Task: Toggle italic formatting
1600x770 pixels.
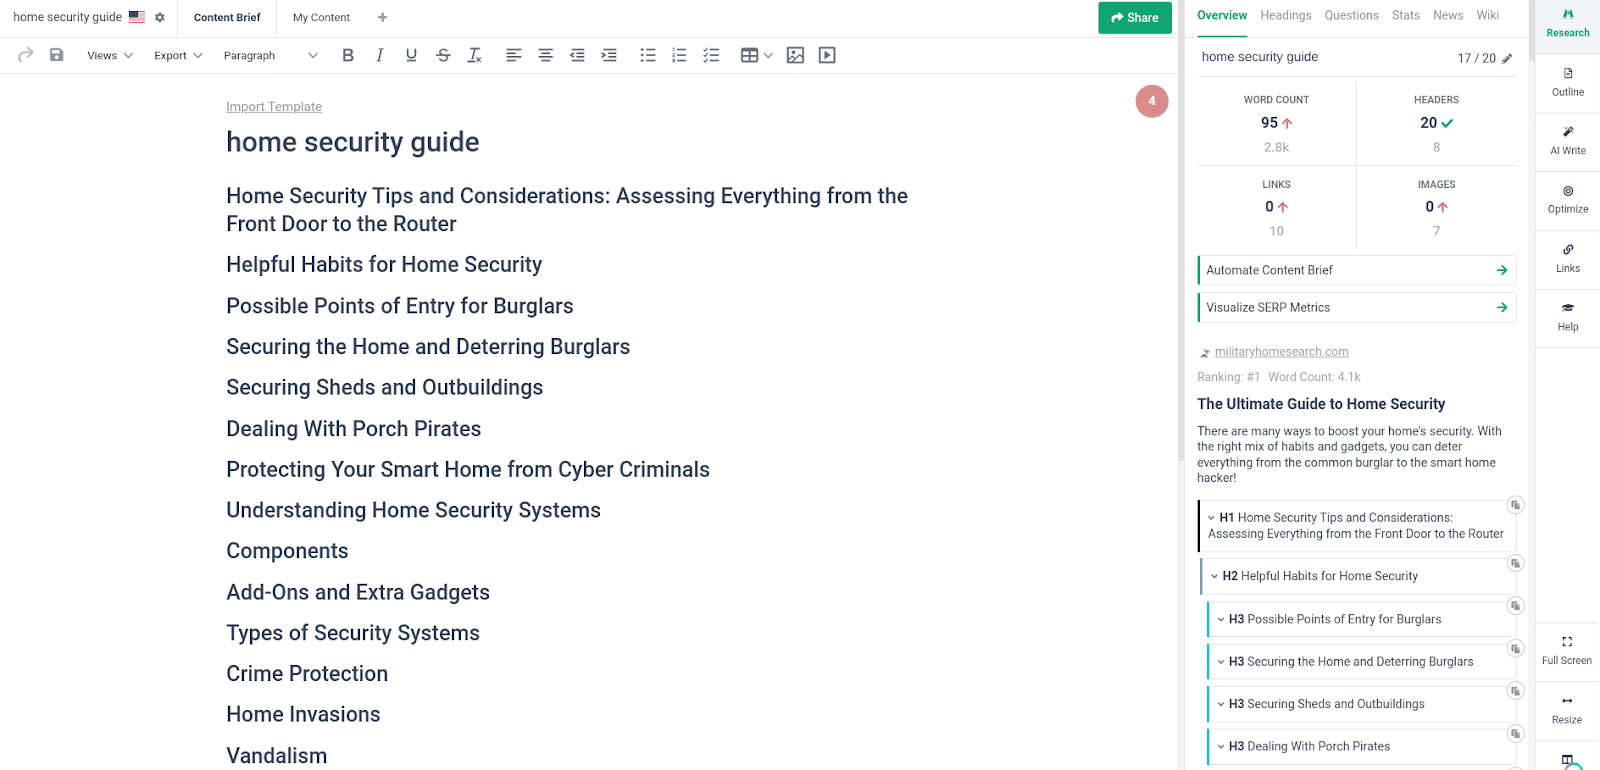Action: [x=379, y=55]
